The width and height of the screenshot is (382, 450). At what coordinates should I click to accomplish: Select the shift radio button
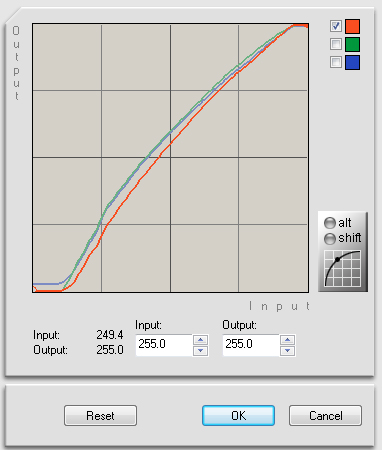330,238
